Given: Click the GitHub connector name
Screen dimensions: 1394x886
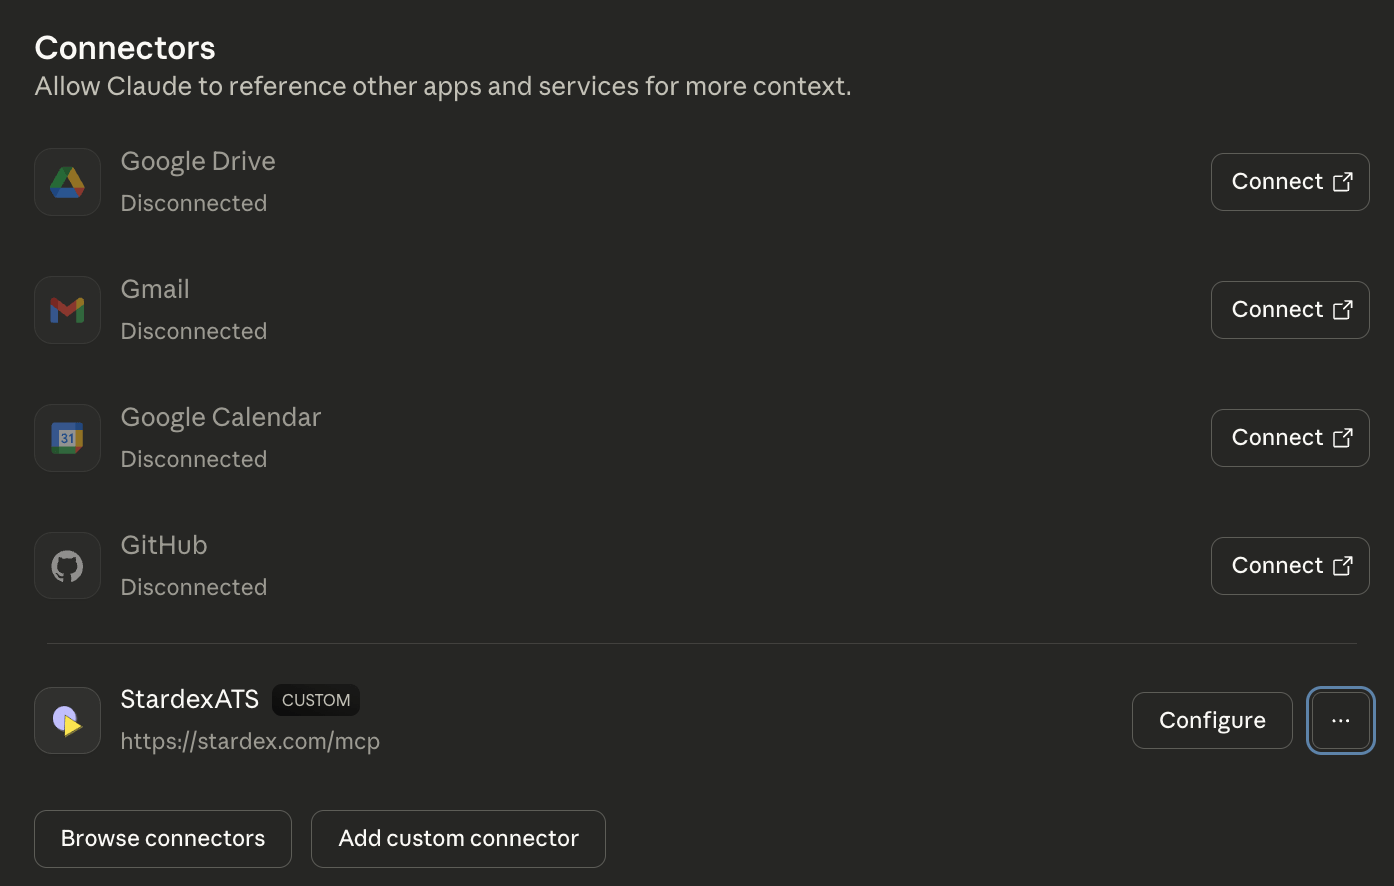Looking at the screenshot, I should 164,545.
